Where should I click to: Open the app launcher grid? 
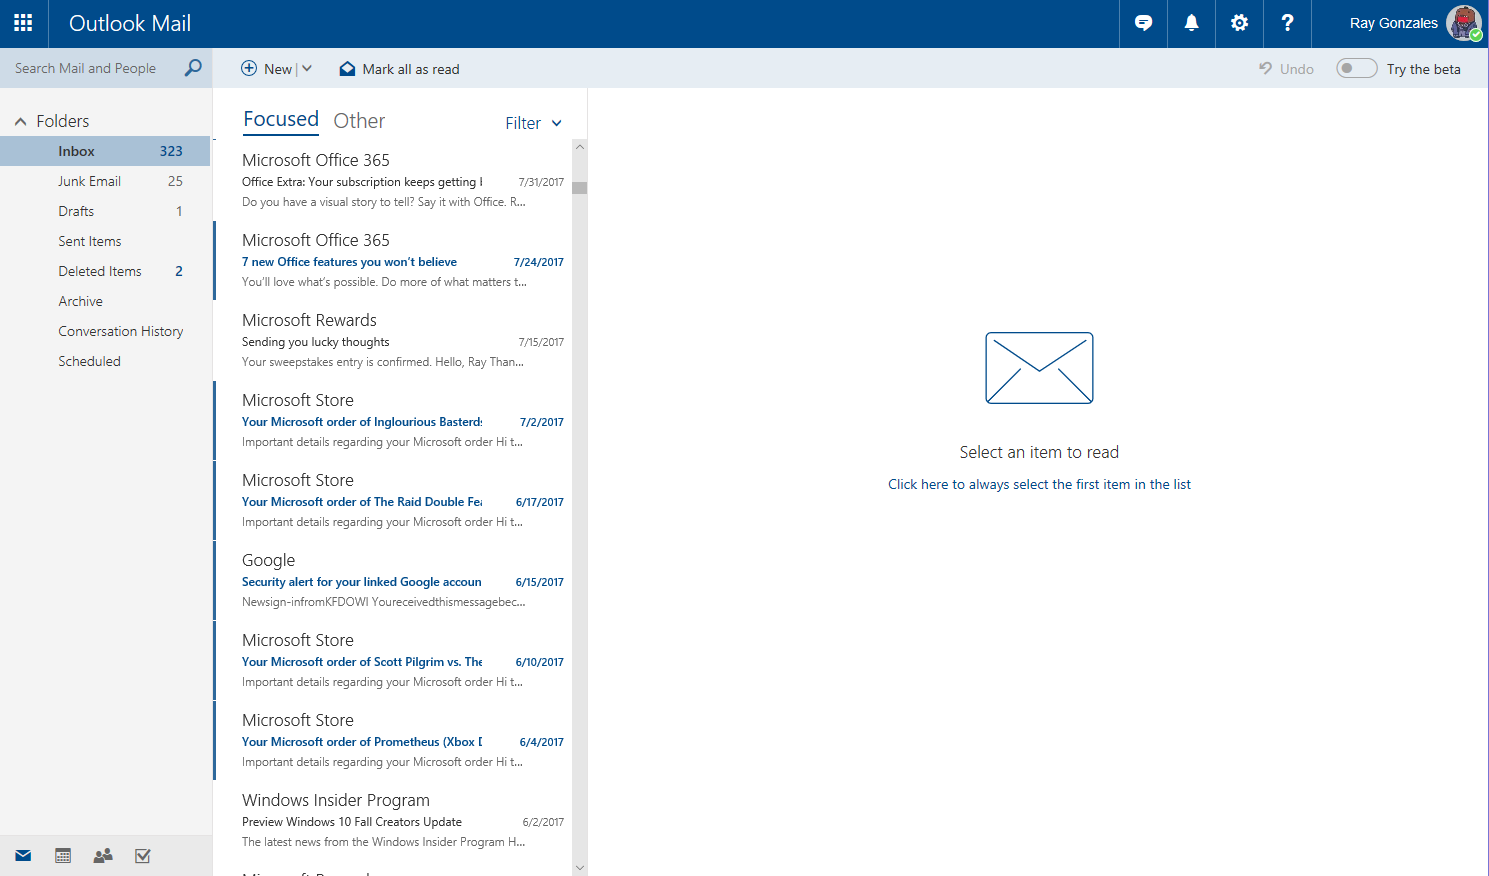coord(23,23)
